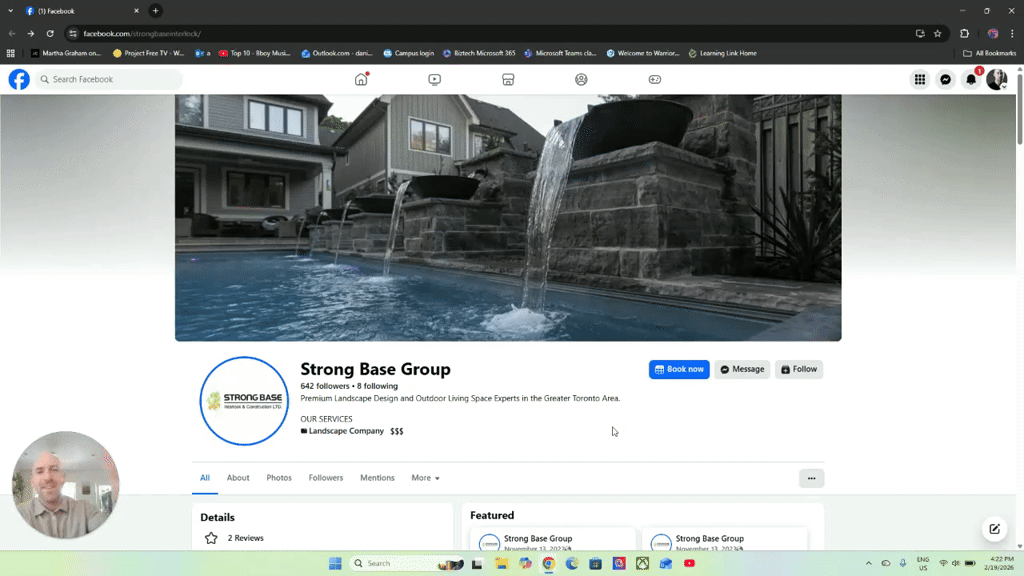Open the Facebook Home feed icon

click(x=361, y=79)
